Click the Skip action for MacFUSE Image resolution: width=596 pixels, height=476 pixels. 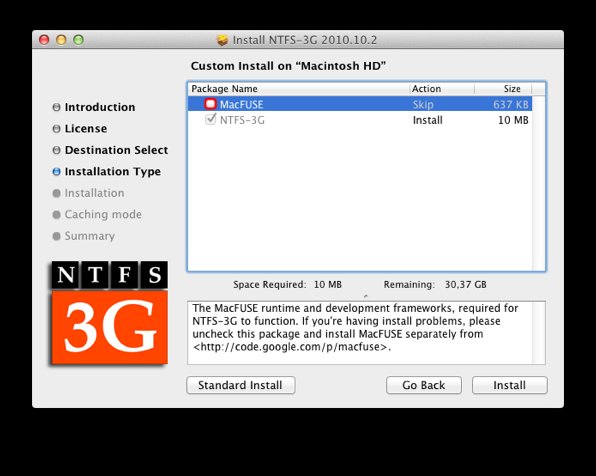click(x=423, y=105)
